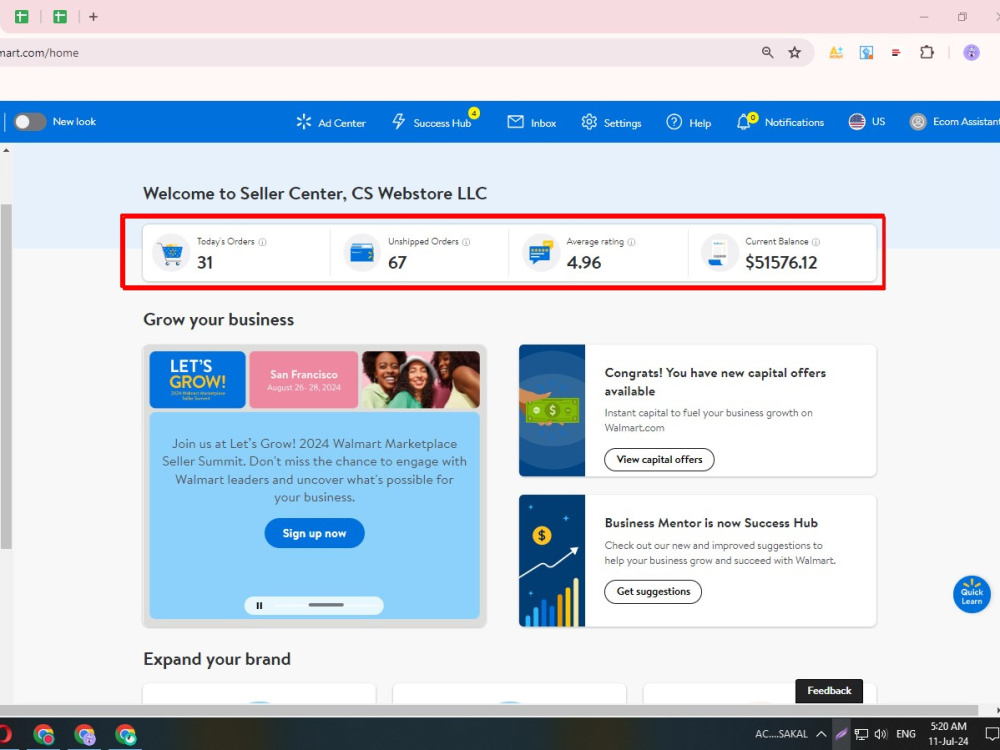Open Notifications in the navigation bar
The height and width of the screenshot is (750, 1000).
(779, 122)
